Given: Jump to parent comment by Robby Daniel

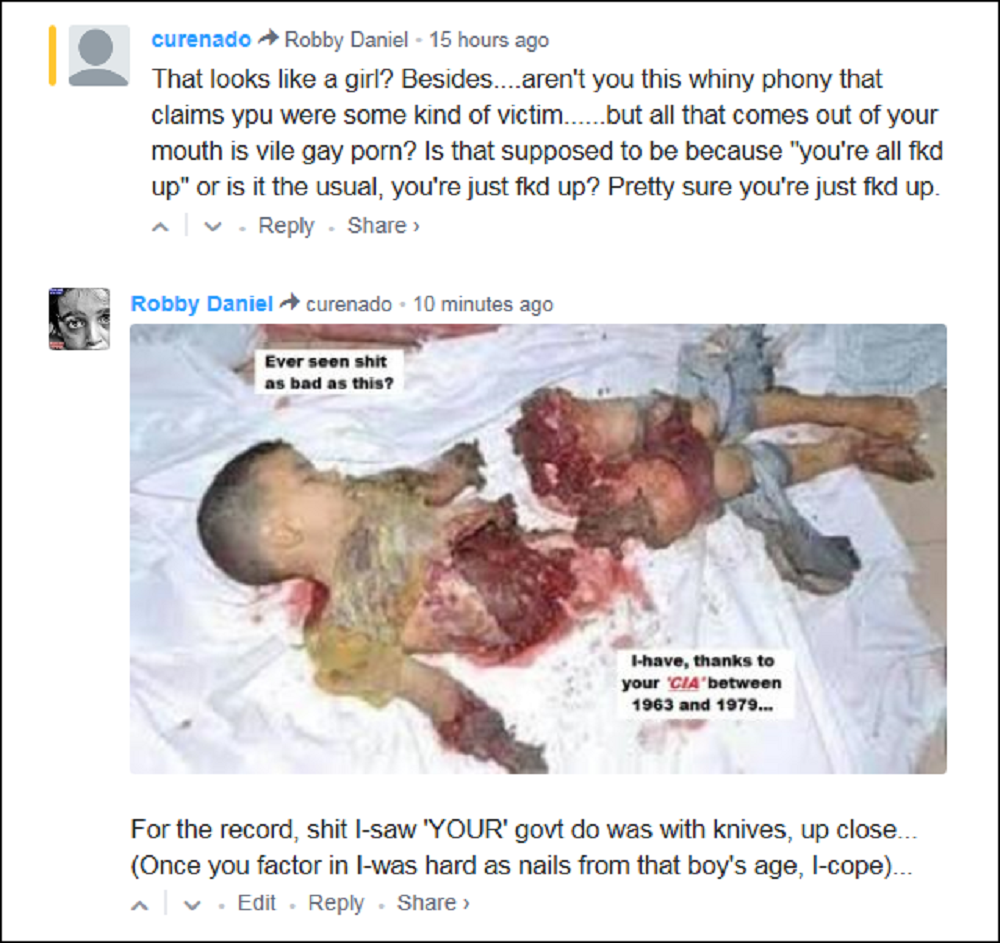Looking at the screenshot, I should coord(346,40).
